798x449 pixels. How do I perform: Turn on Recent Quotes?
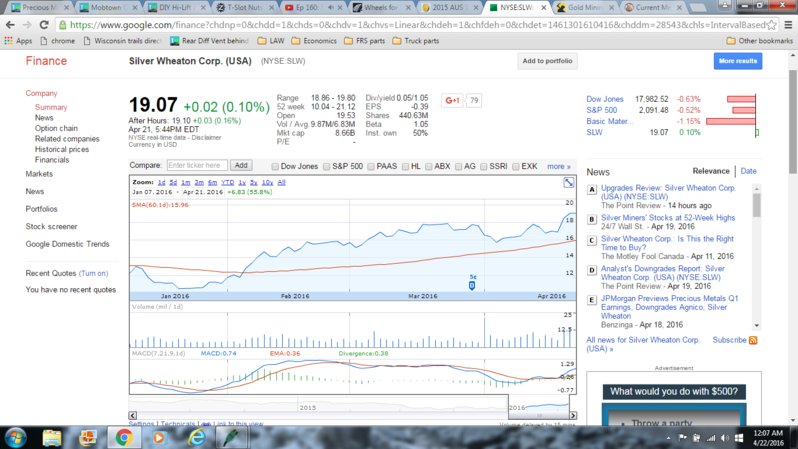94,273
